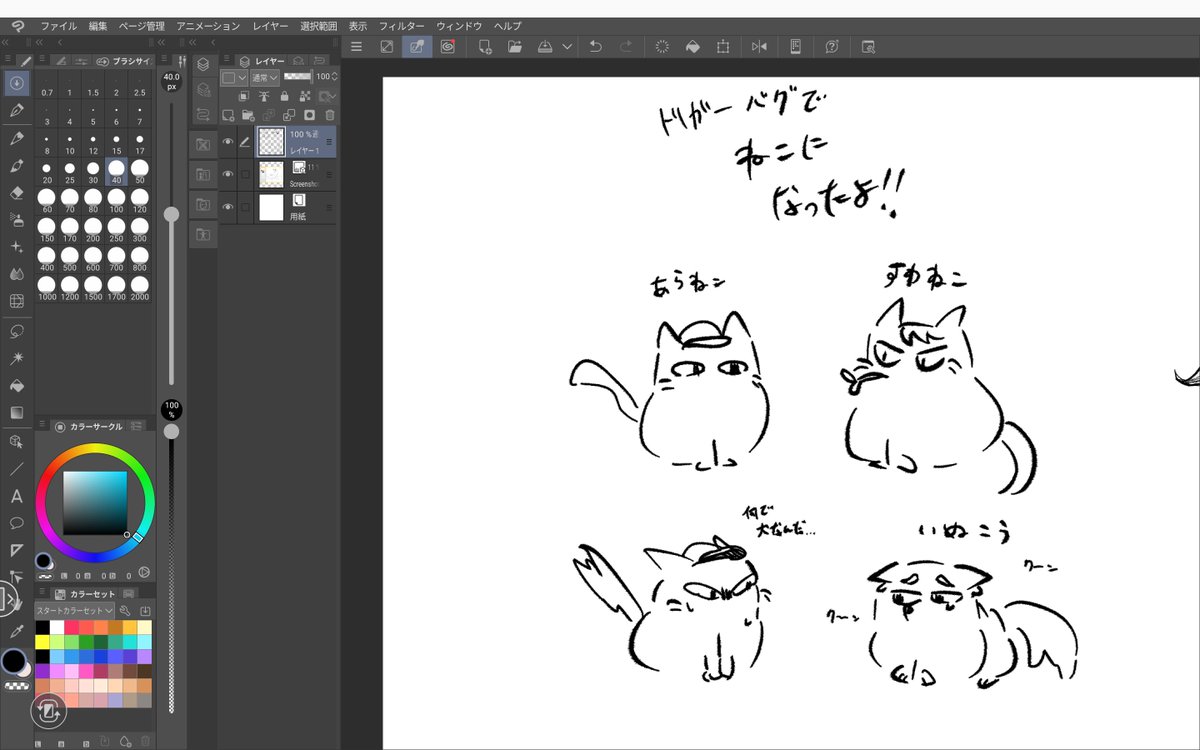The image size is (1200, 750).
Task: Click the yellow swatch in color set
Action: click(x=42, y=642)
